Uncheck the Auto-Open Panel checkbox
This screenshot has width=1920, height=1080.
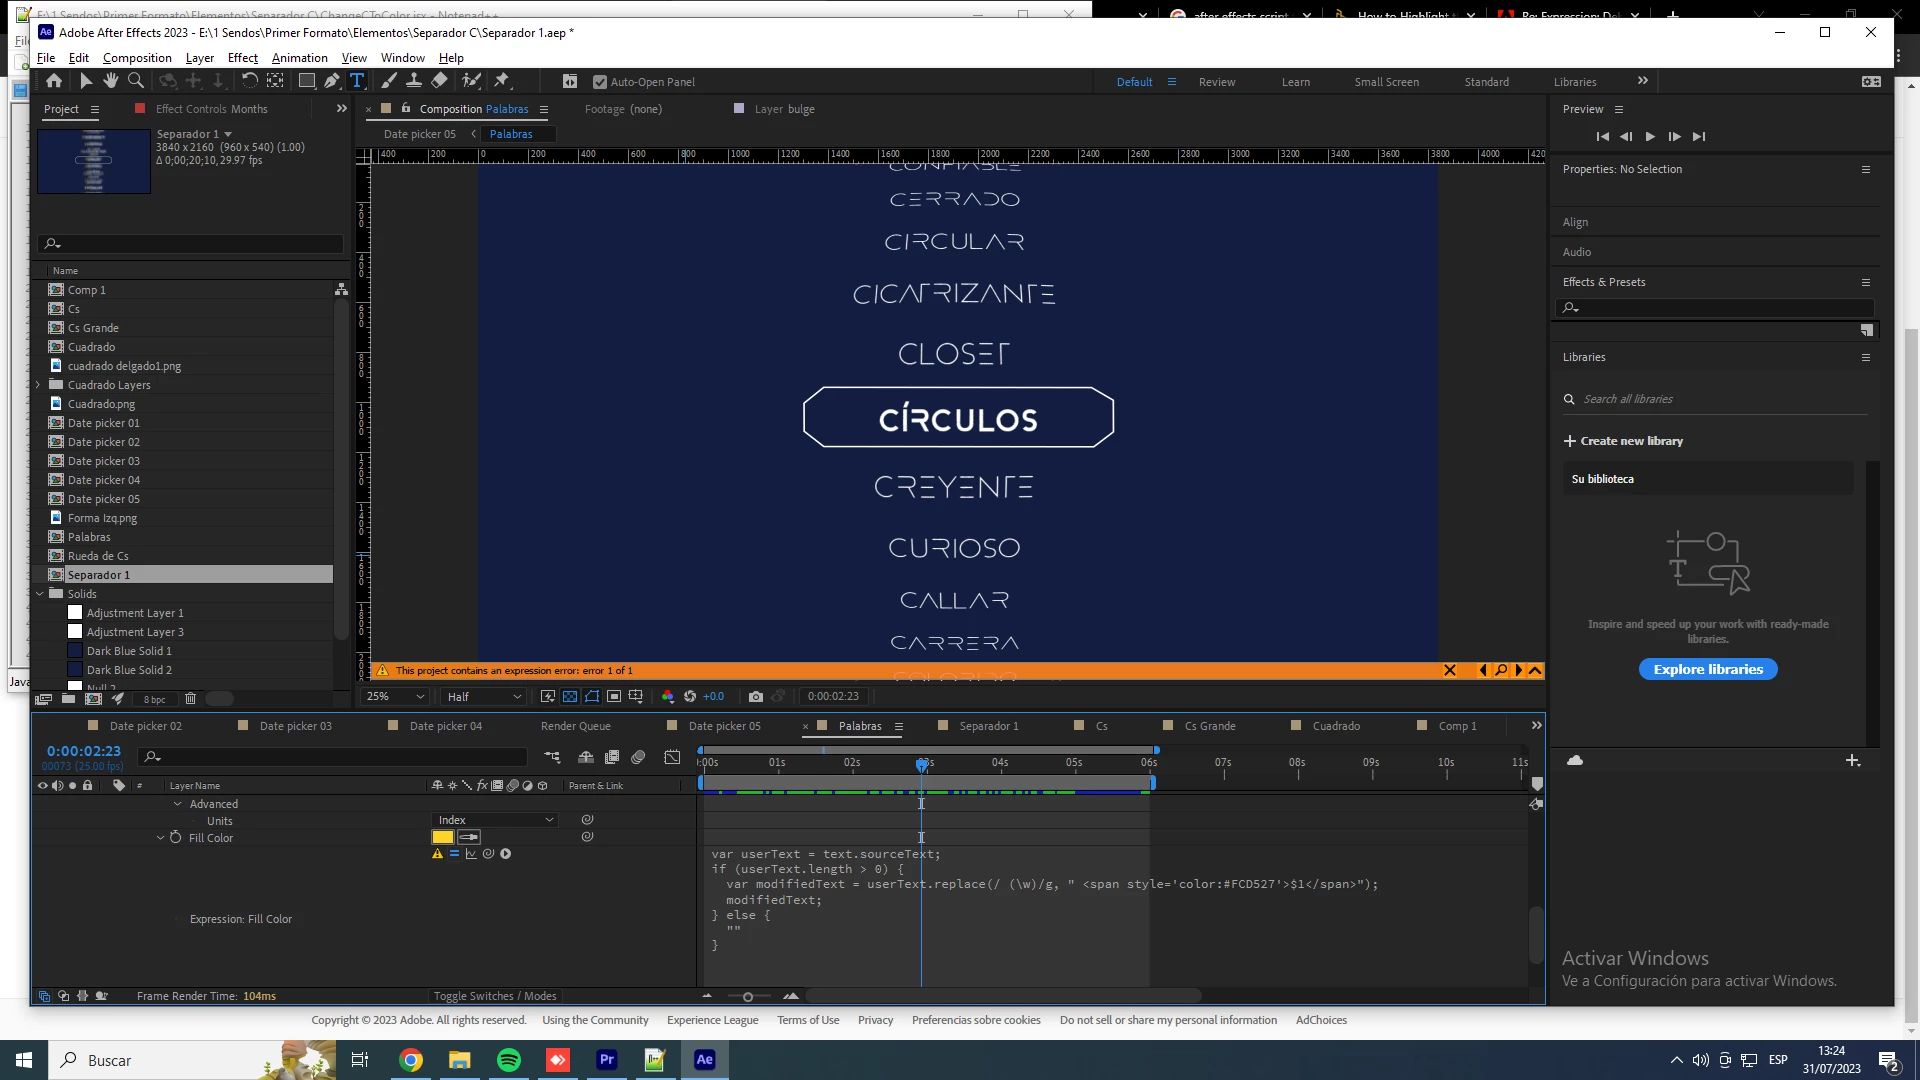[600, 82]
